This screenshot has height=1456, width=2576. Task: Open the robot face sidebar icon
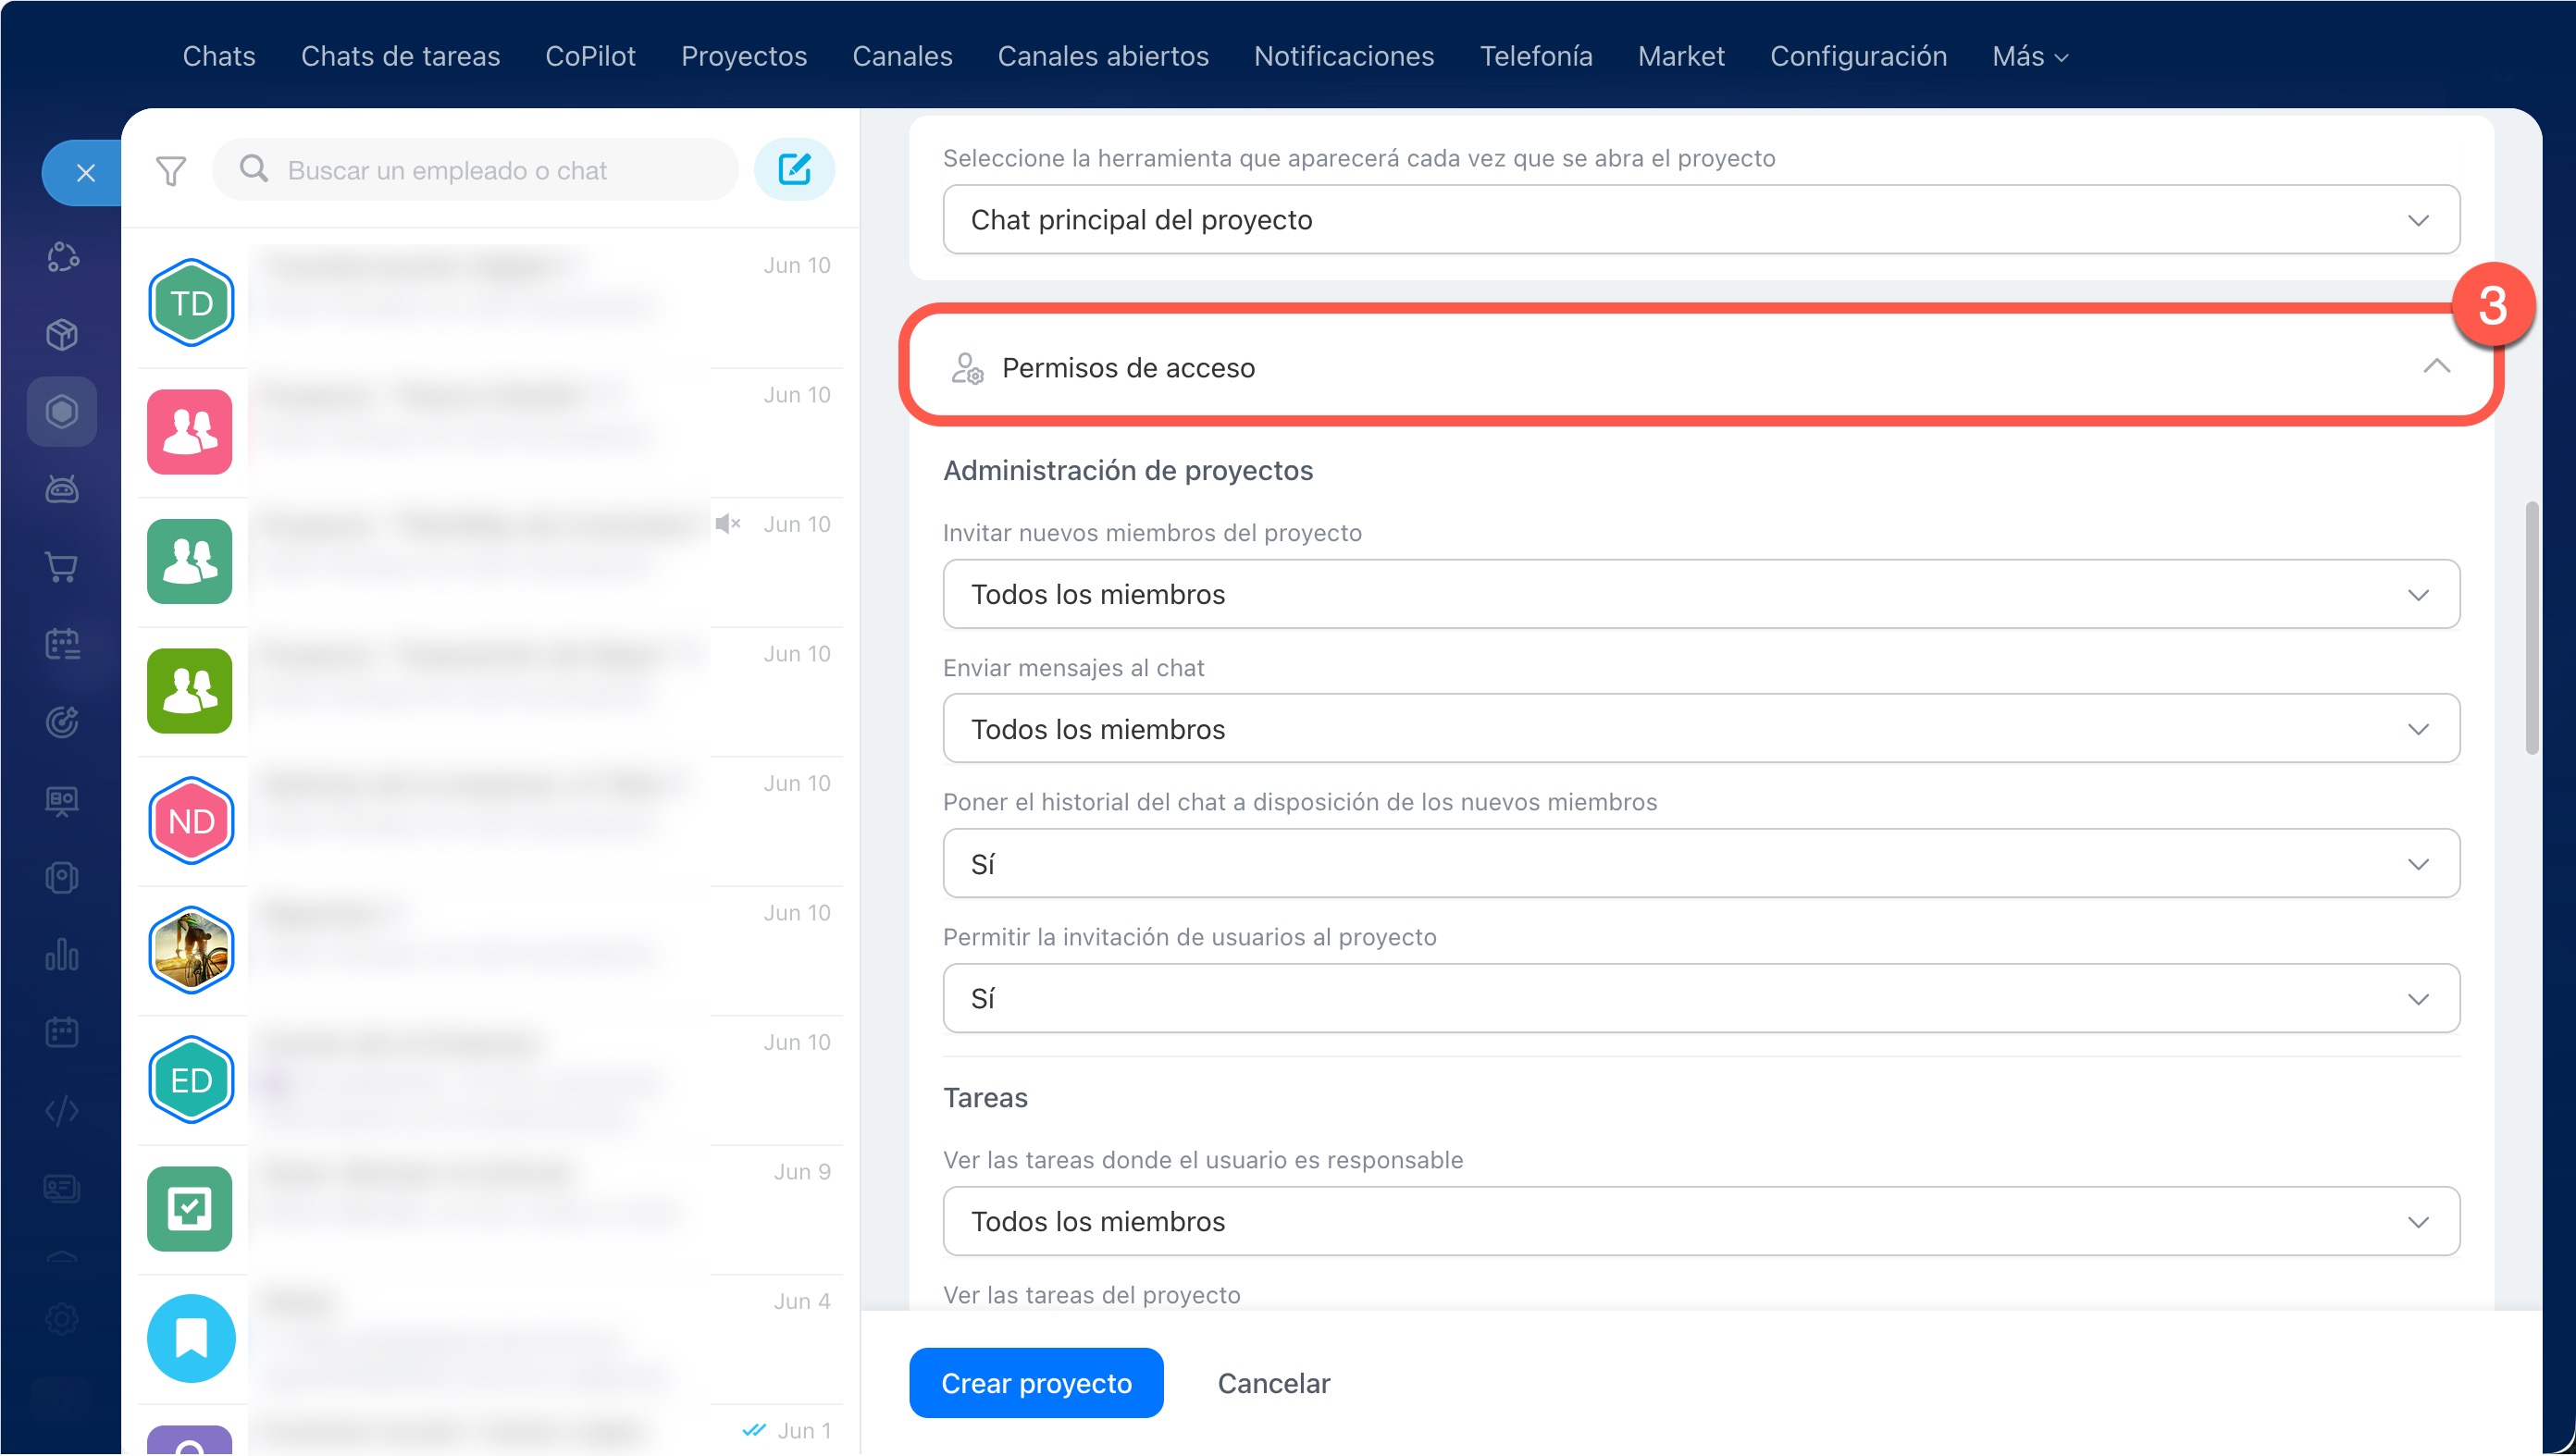(x=62, y=489)
